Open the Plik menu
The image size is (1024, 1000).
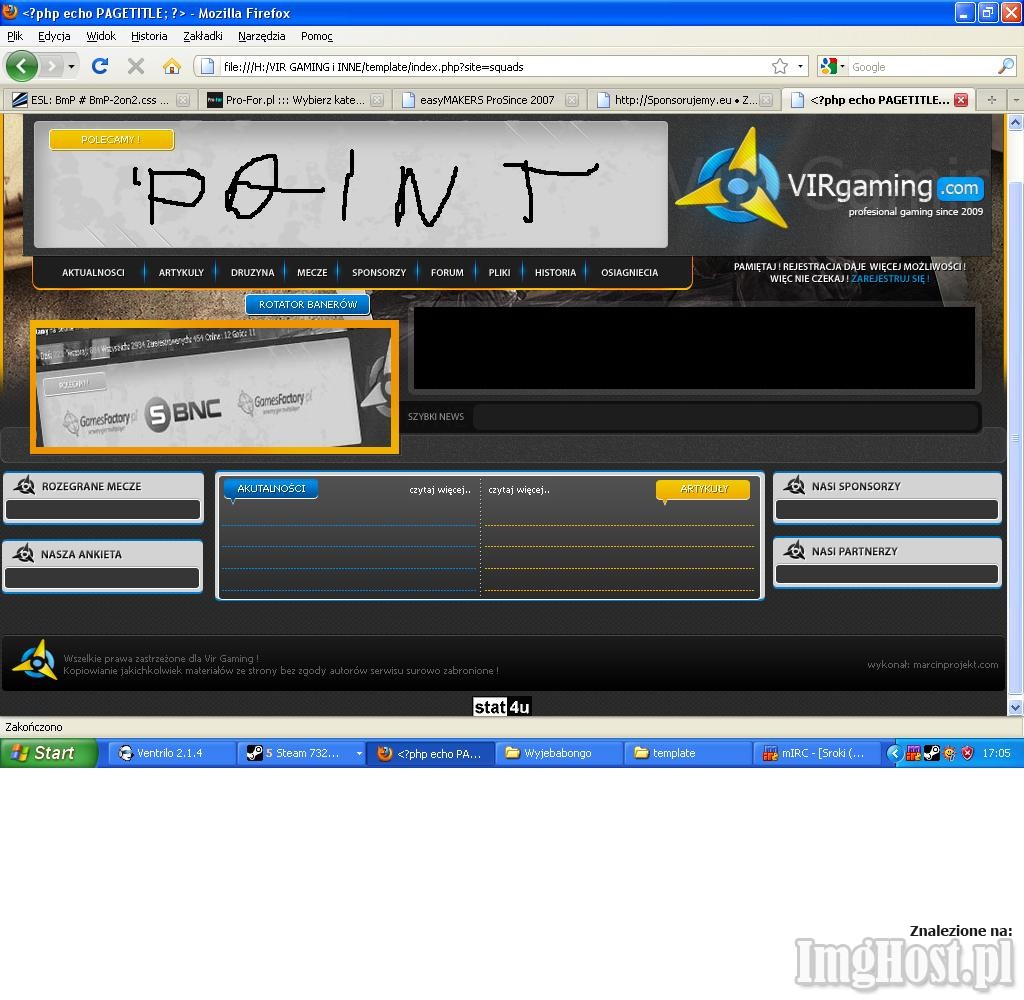[15, 36]
